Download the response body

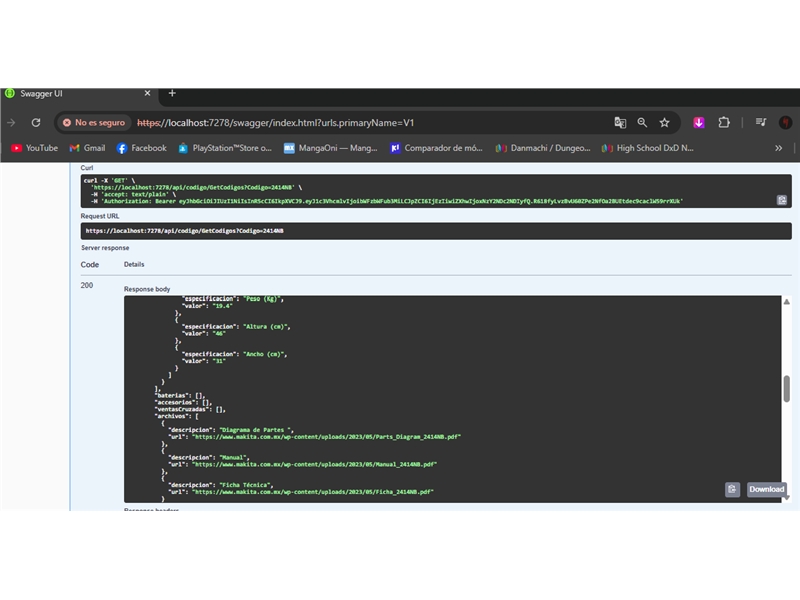click(766, 489)
